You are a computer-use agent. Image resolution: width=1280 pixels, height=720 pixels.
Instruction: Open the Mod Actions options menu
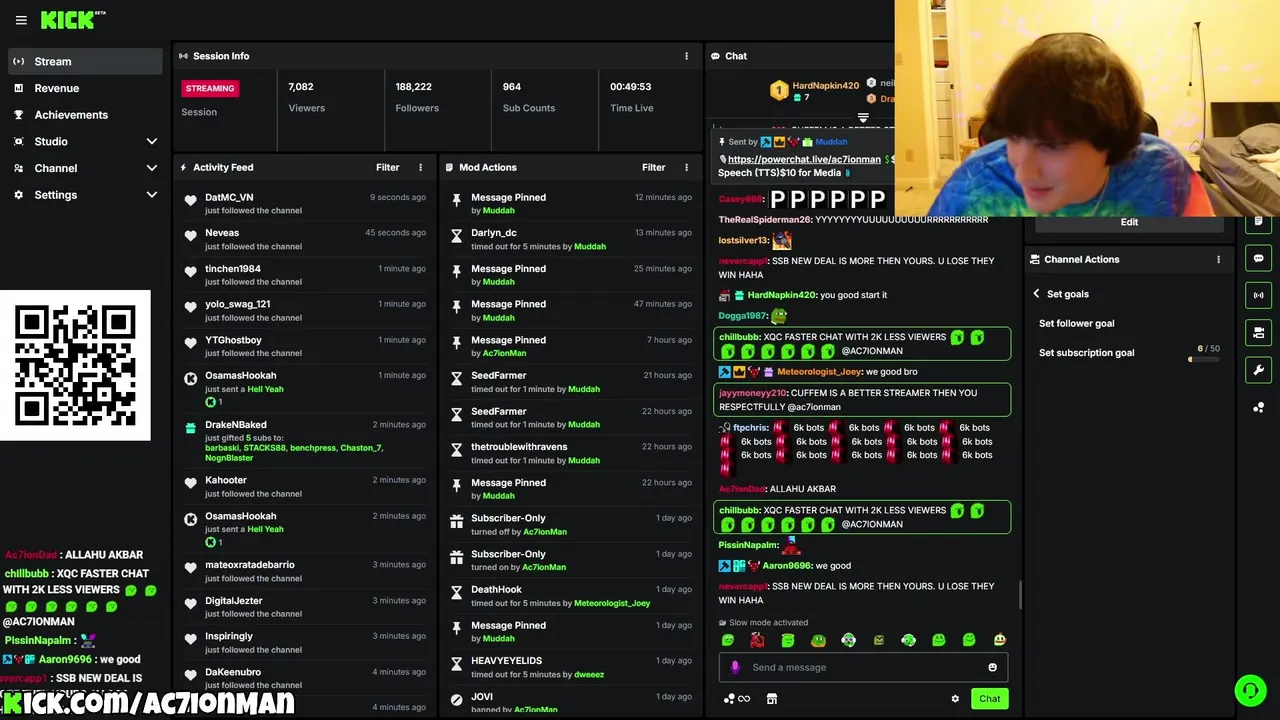(x=686, y=167)
